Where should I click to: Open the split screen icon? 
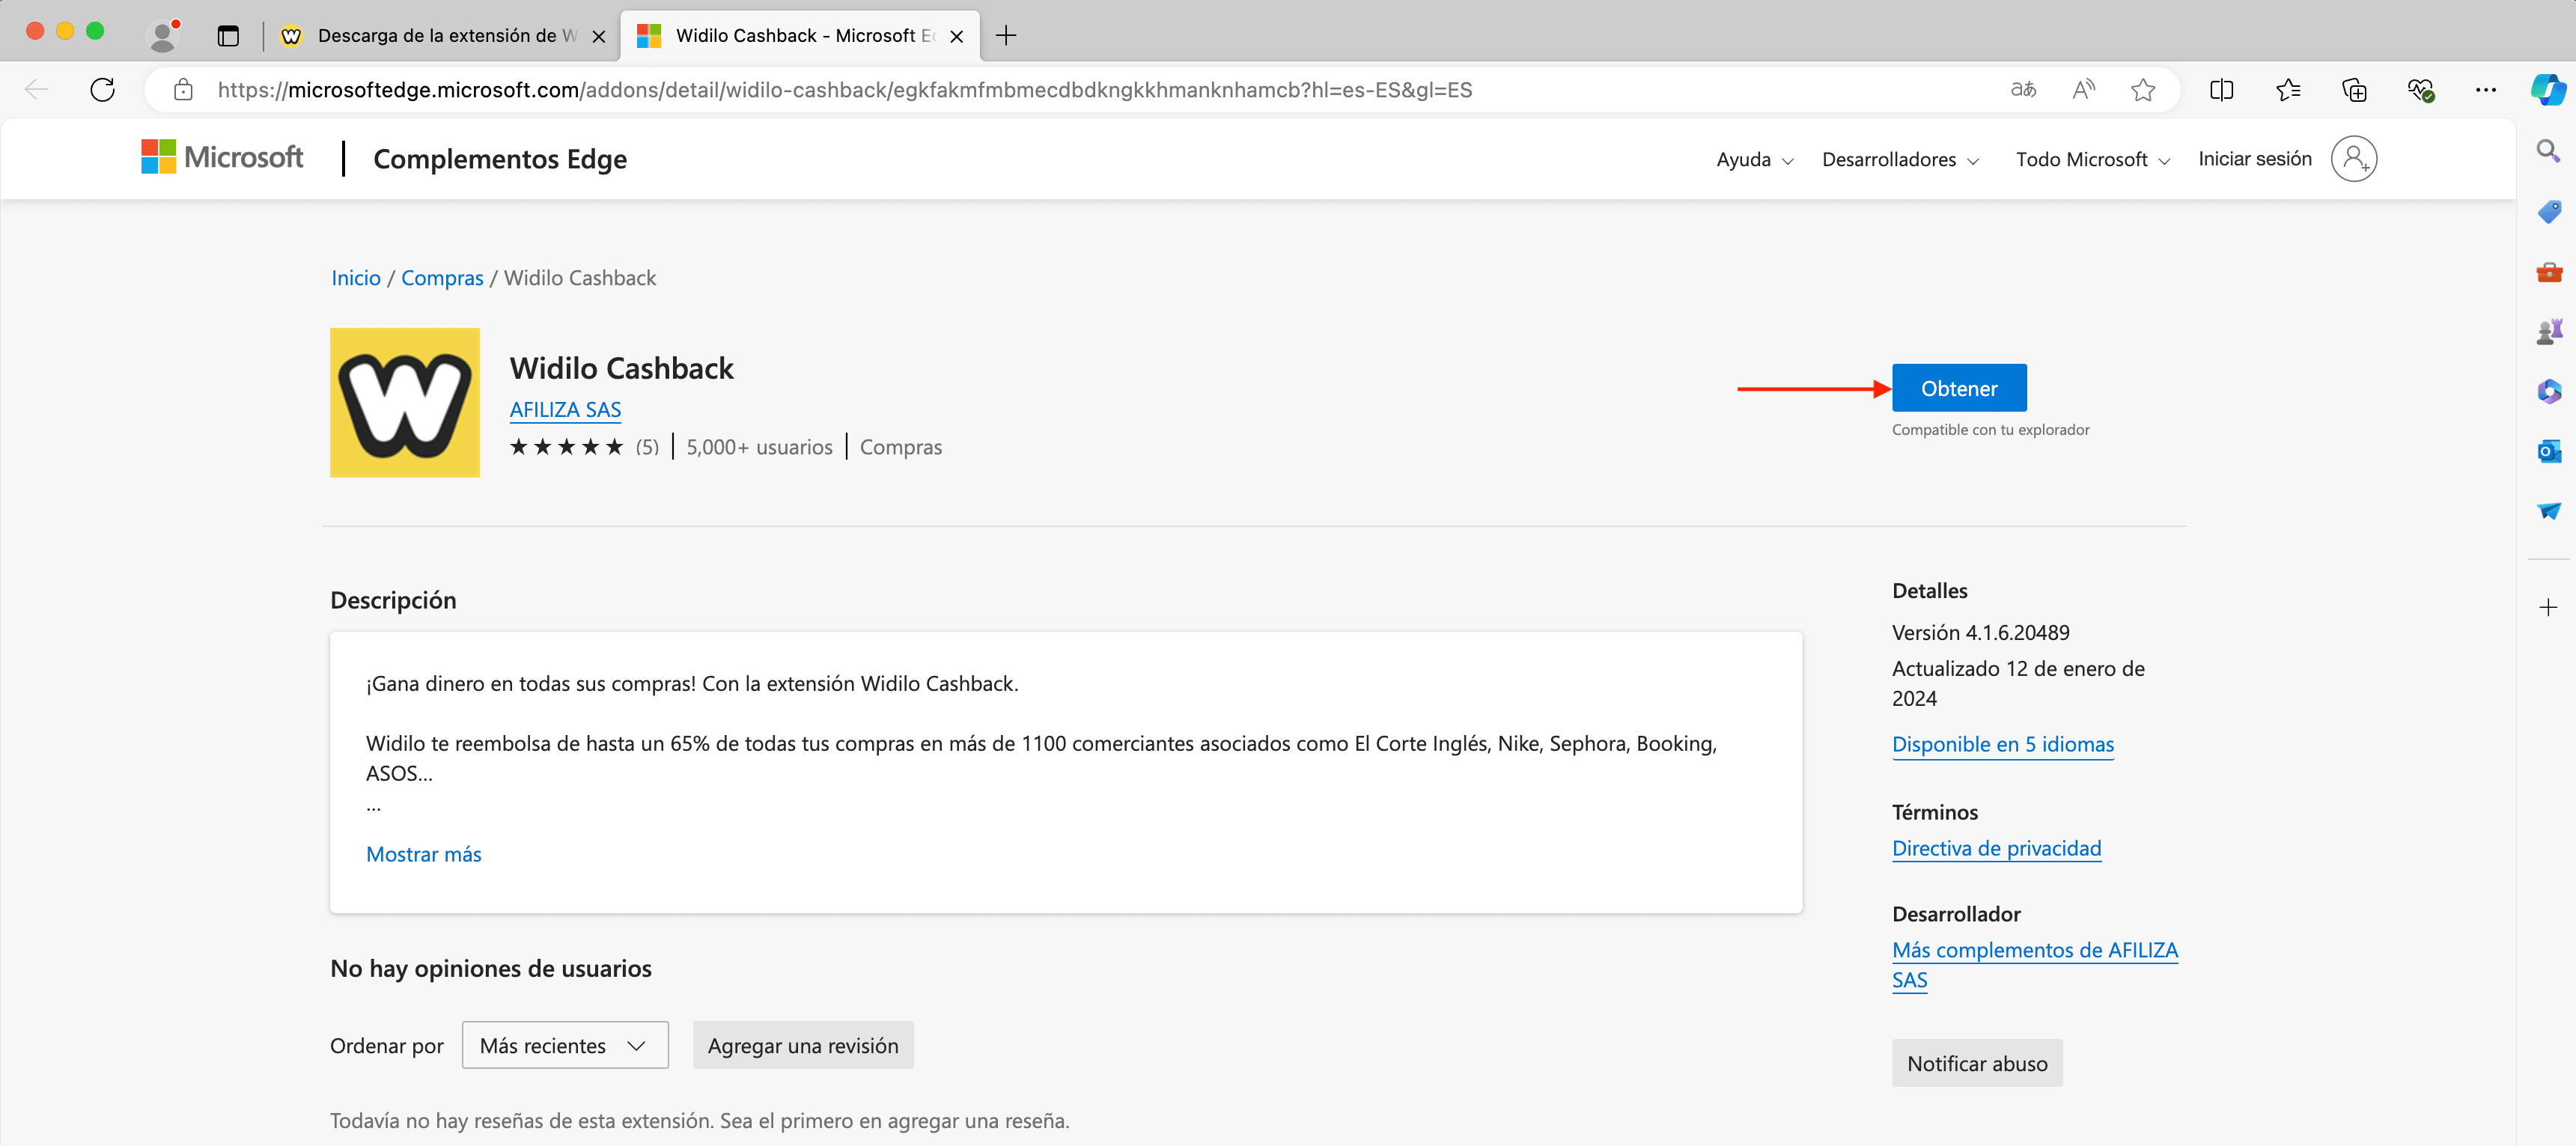point(2221,90)
